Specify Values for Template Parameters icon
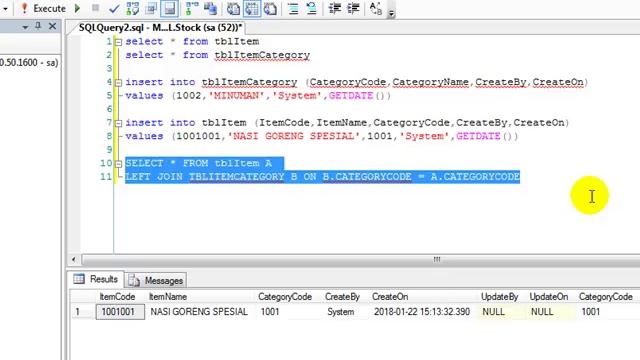This screenshot has height=360, width=640. tap(375, 8)
